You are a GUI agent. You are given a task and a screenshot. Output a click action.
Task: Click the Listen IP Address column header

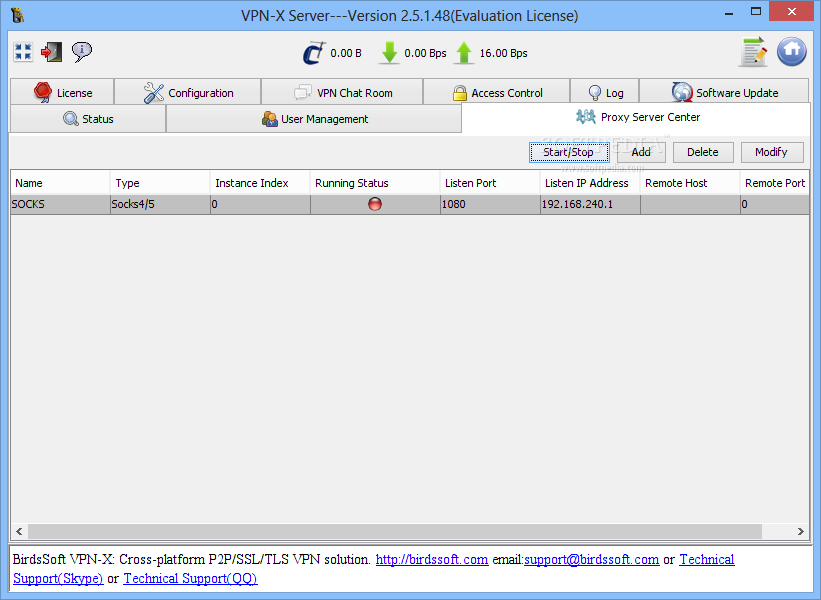[590, 183]
